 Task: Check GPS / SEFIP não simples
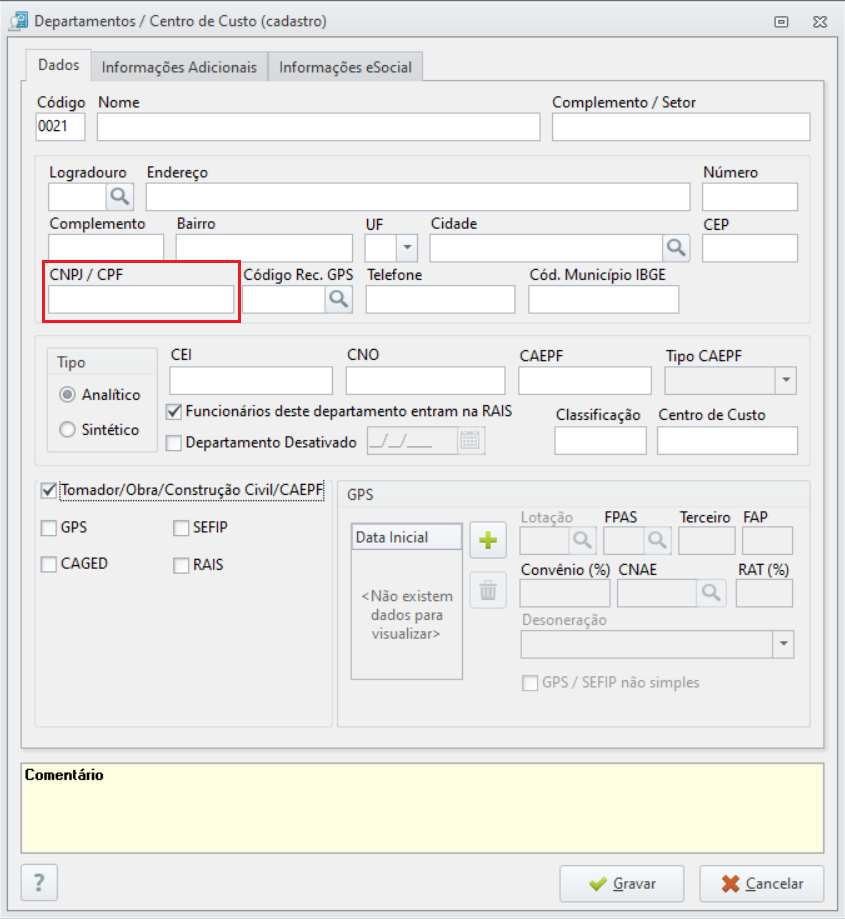coord(530,683)
